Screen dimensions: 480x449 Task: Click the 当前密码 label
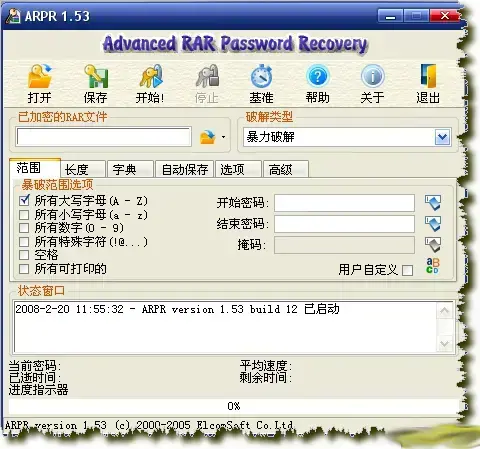tap(35, 366)
